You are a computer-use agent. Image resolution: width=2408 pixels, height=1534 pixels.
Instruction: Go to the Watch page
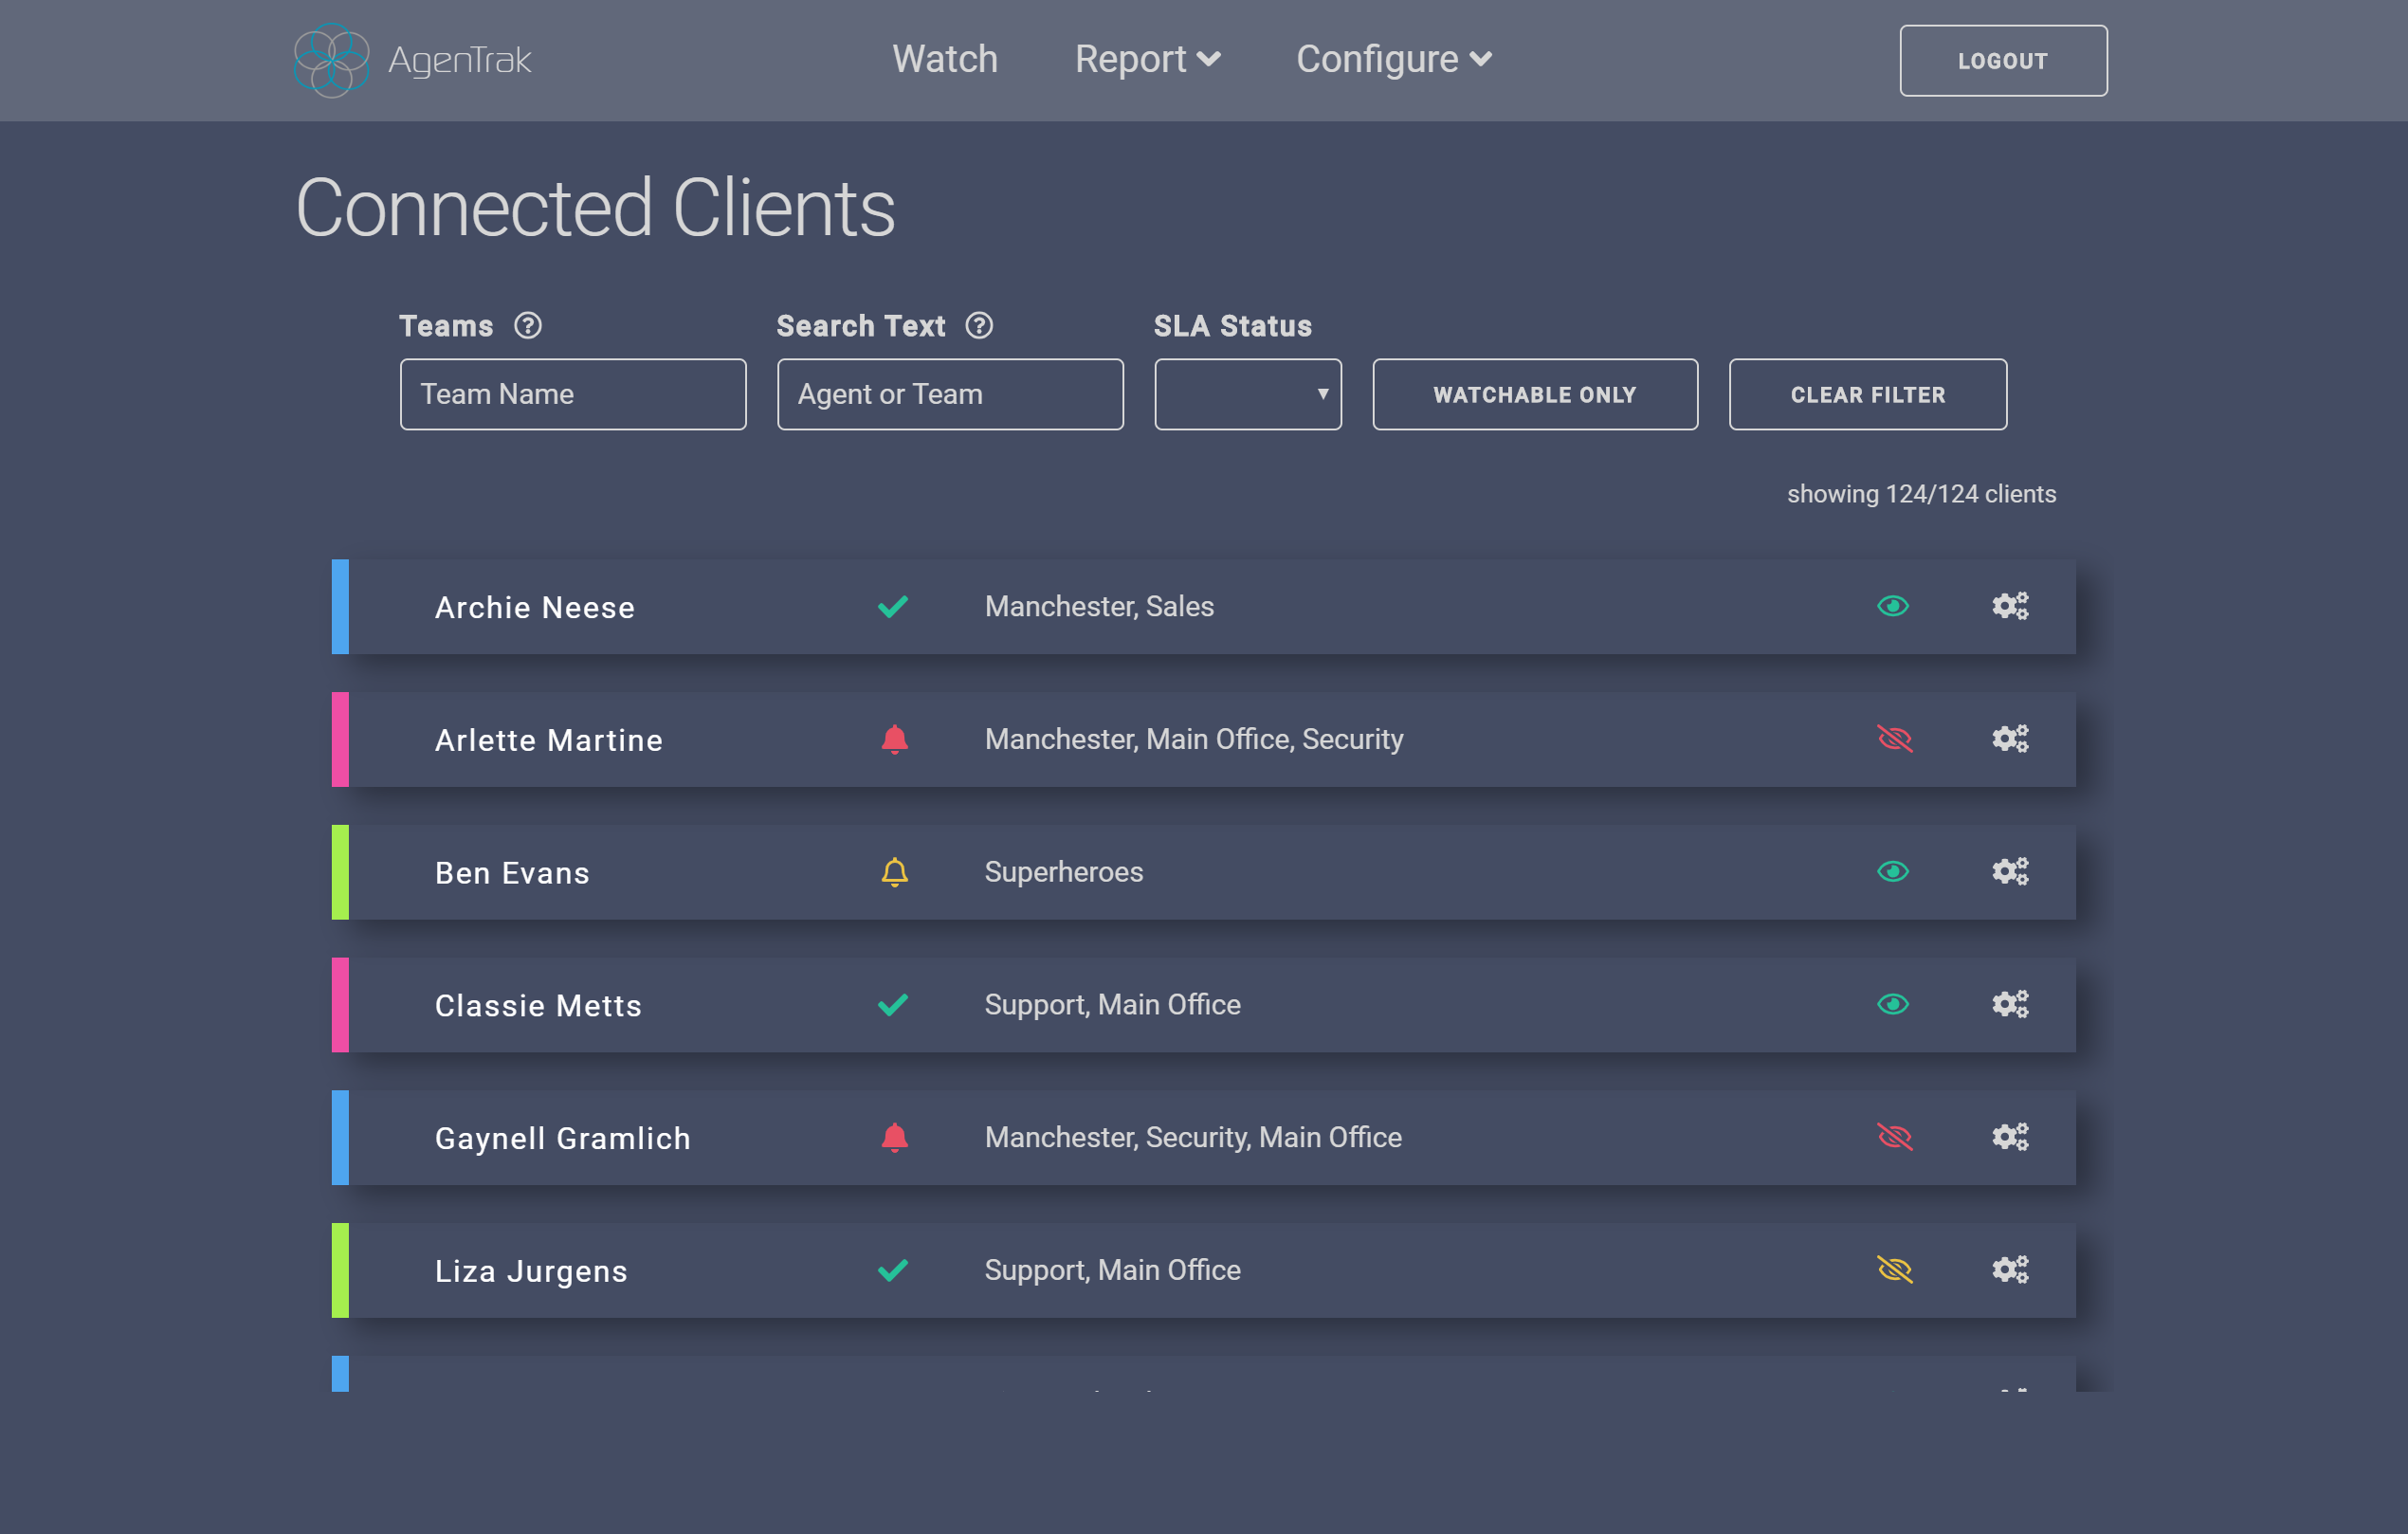(x=944, y=59)
